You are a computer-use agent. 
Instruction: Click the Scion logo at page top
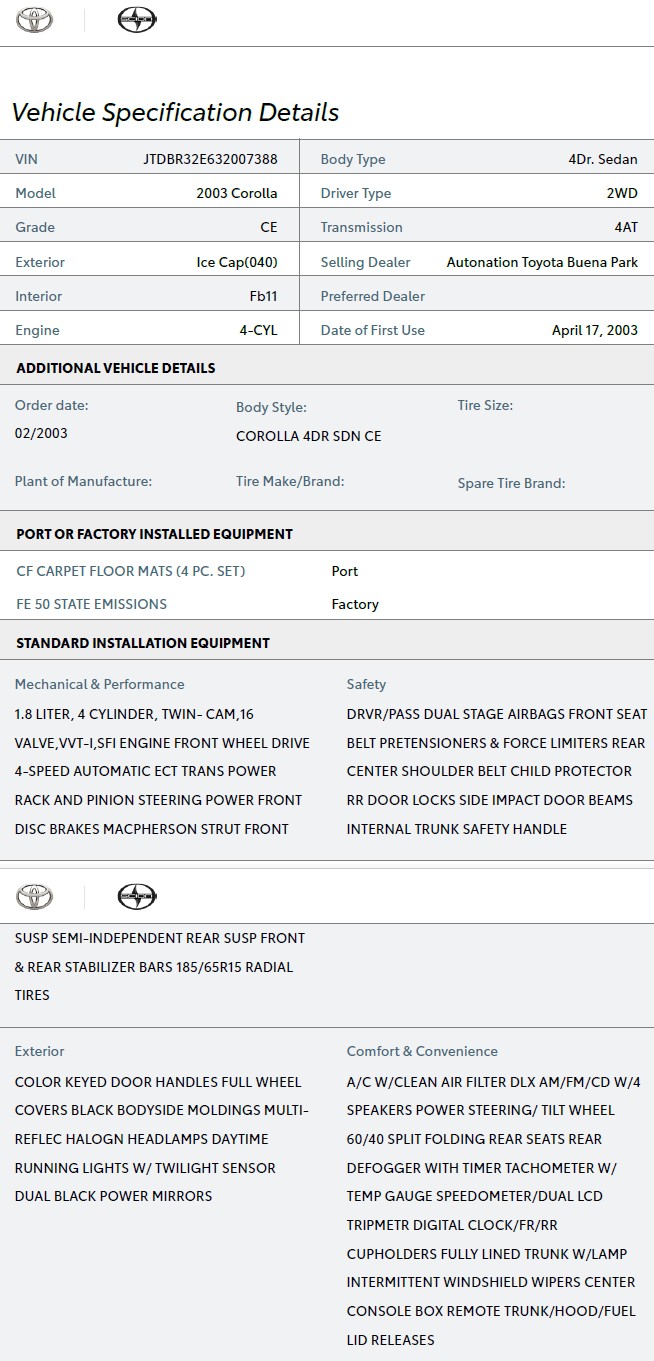pos(136,20)
